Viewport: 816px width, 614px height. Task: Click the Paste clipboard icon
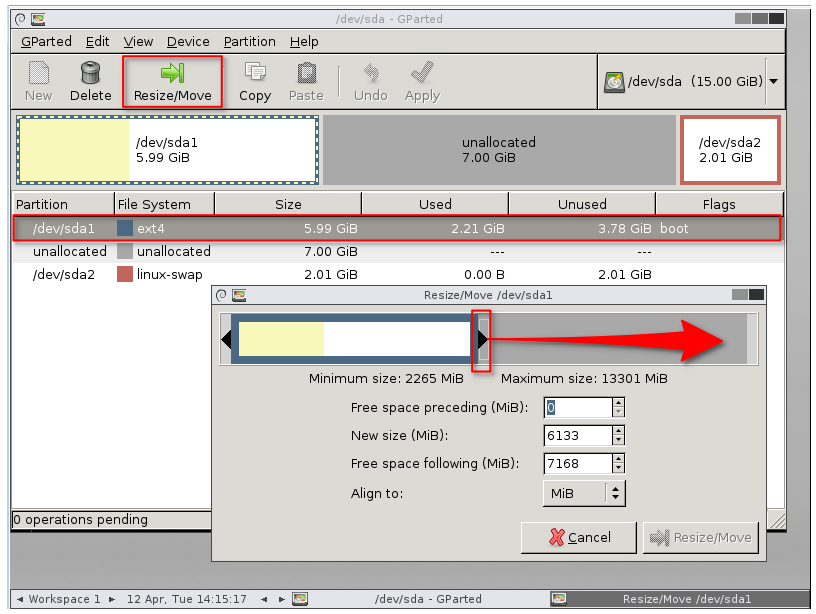[307, 73]
